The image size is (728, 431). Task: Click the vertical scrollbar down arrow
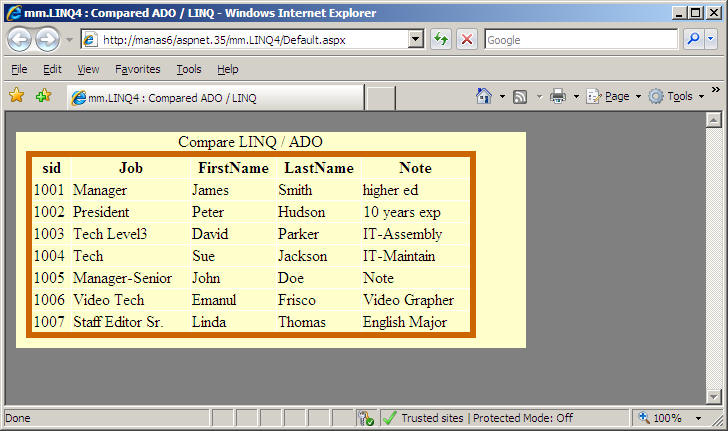pyautogui.click(x=714, y=396)
